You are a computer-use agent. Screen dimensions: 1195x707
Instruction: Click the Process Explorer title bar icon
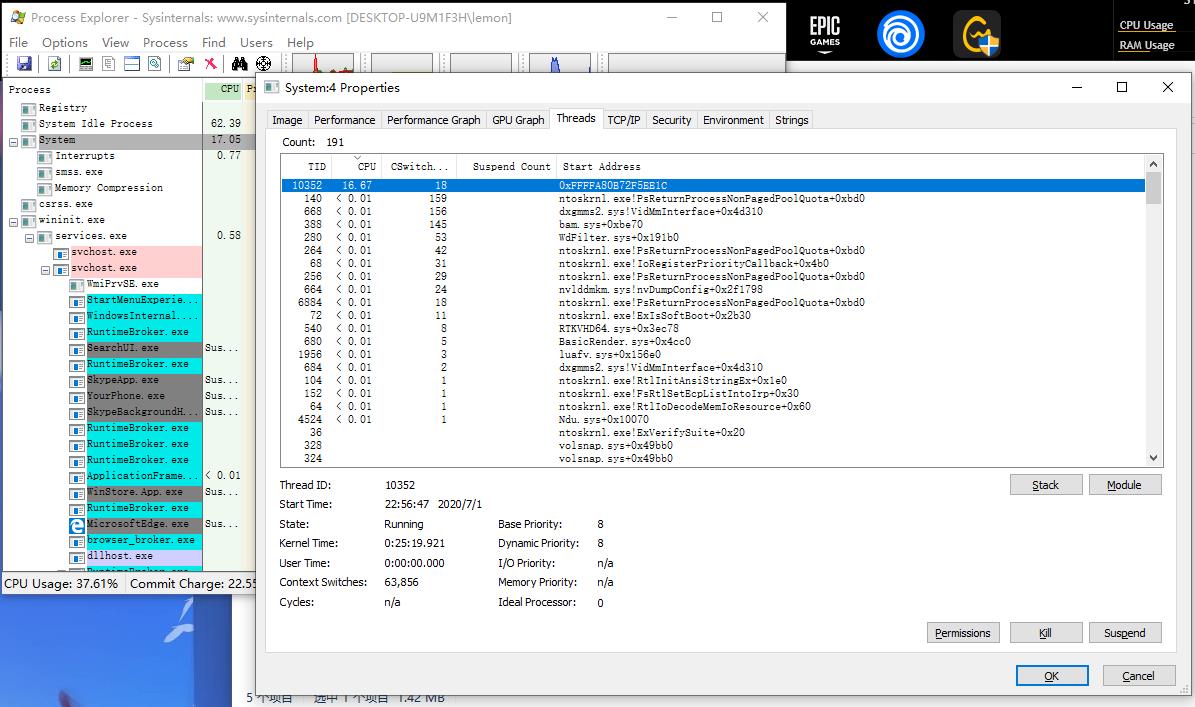click(18, 17)
